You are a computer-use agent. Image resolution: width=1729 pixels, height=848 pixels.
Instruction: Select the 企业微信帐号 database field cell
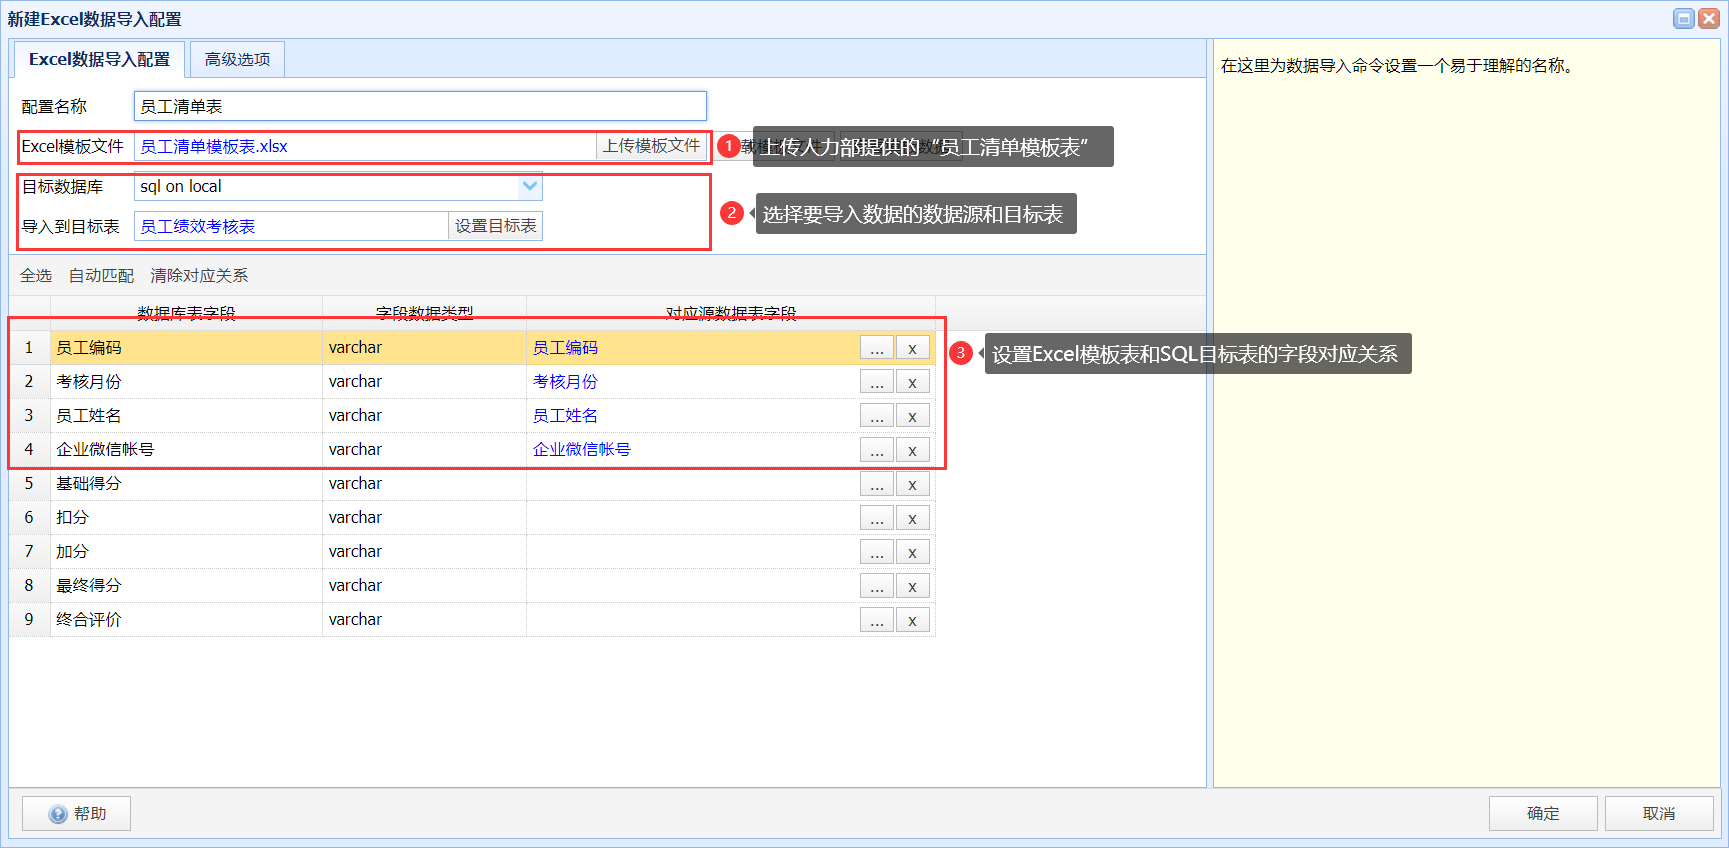point(186,450)
